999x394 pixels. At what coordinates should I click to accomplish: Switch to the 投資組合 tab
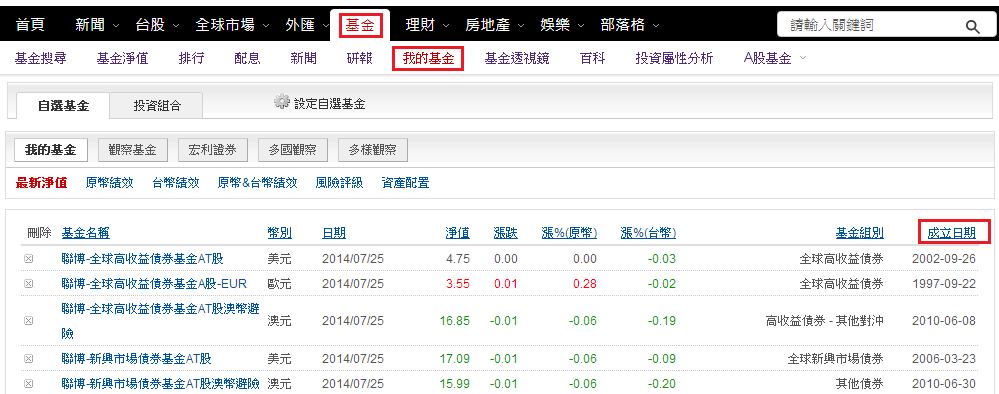point(157,106)
